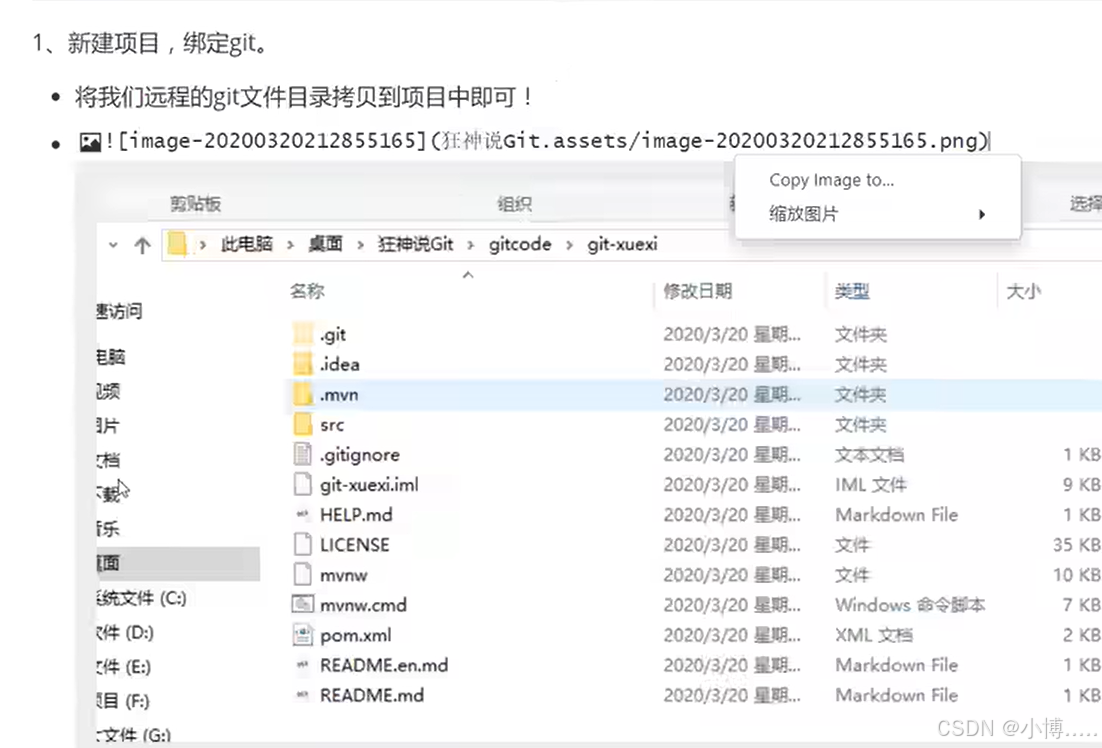This screenshot has height=748, width=1102.
Task: Open recent locations dropdown chevron
Action: coord(113,245)
